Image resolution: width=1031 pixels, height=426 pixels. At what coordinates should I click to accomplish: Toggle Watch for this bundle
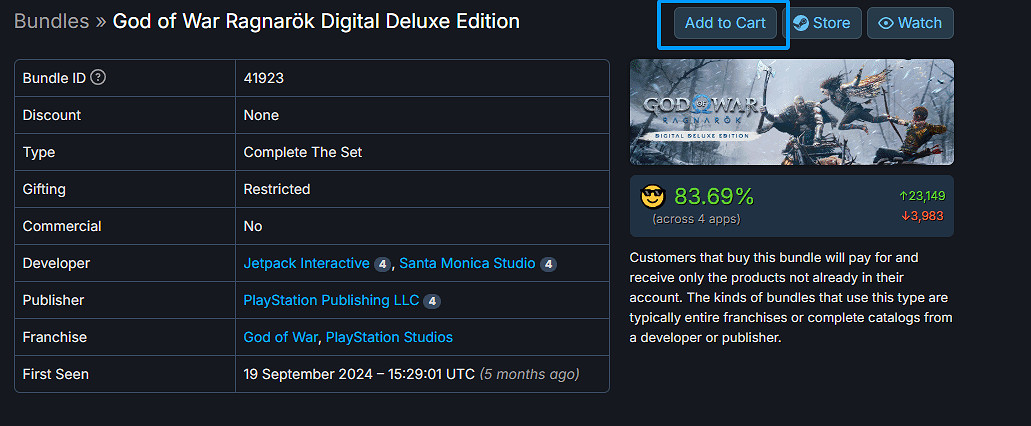click(x=910, y=23)
